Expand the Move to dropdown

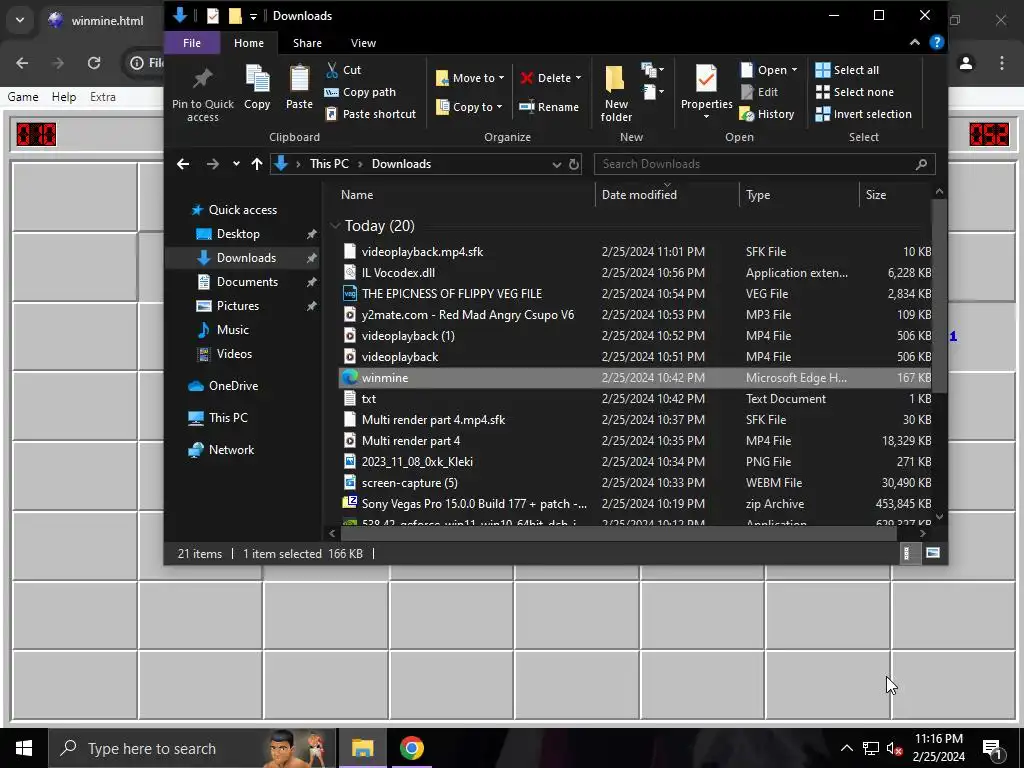click(x=502, y=78)
